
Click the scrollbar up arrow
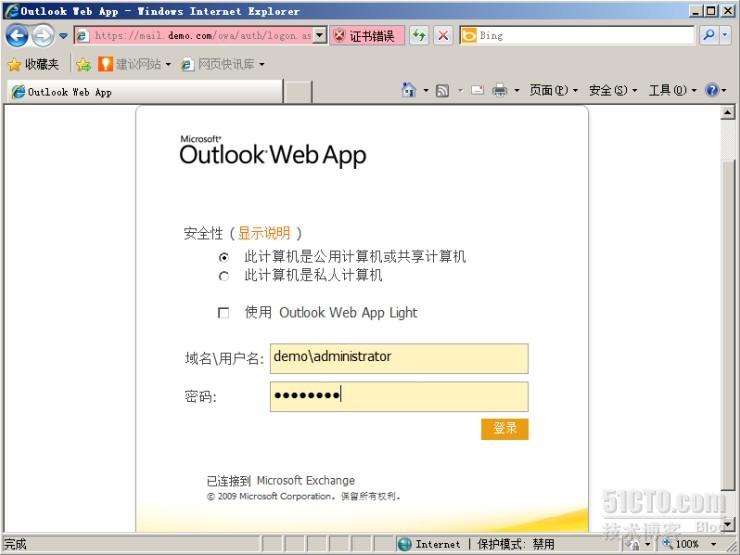click(x=727, y=113)
